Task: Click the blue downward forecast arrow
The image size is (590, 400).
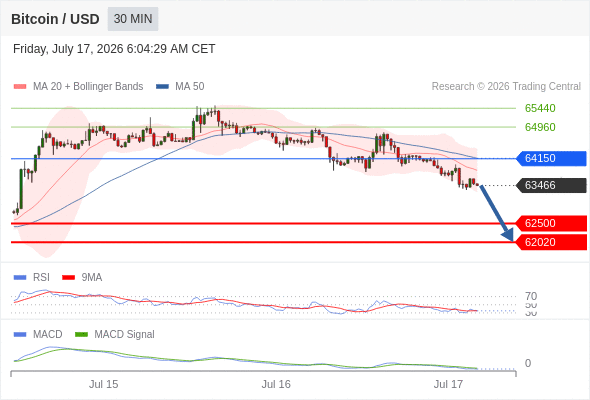Action: pyautogui.click(x=497, y=213)
